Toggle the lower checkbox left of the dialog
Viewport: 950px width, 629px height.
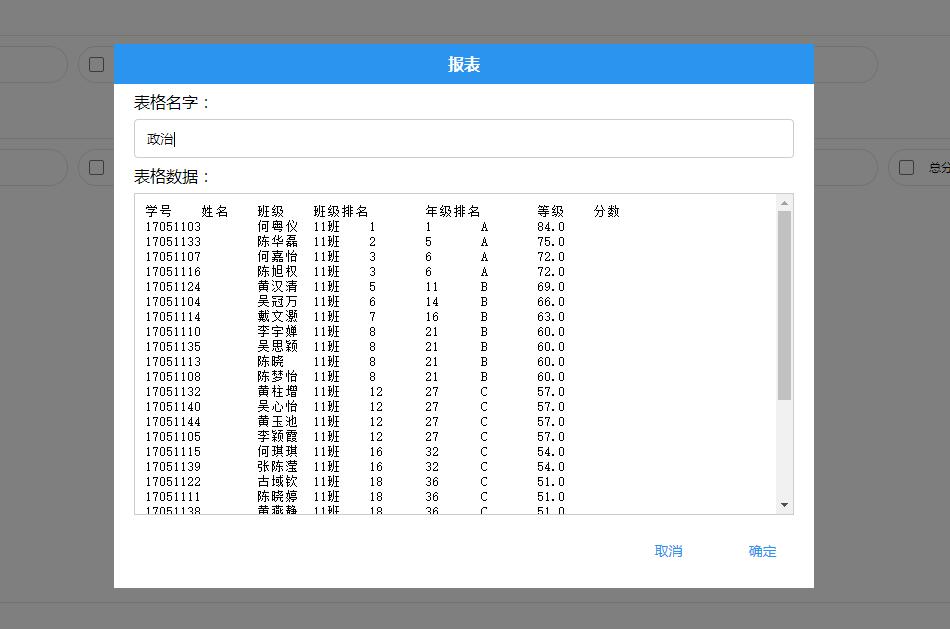(96, 168)
